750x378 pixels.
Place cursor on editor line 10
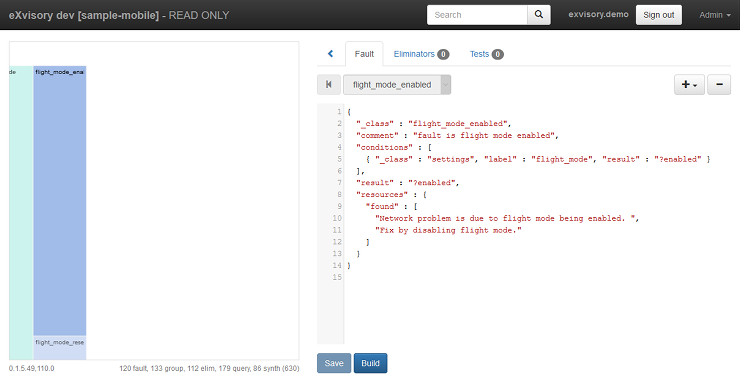click(507, 218)
